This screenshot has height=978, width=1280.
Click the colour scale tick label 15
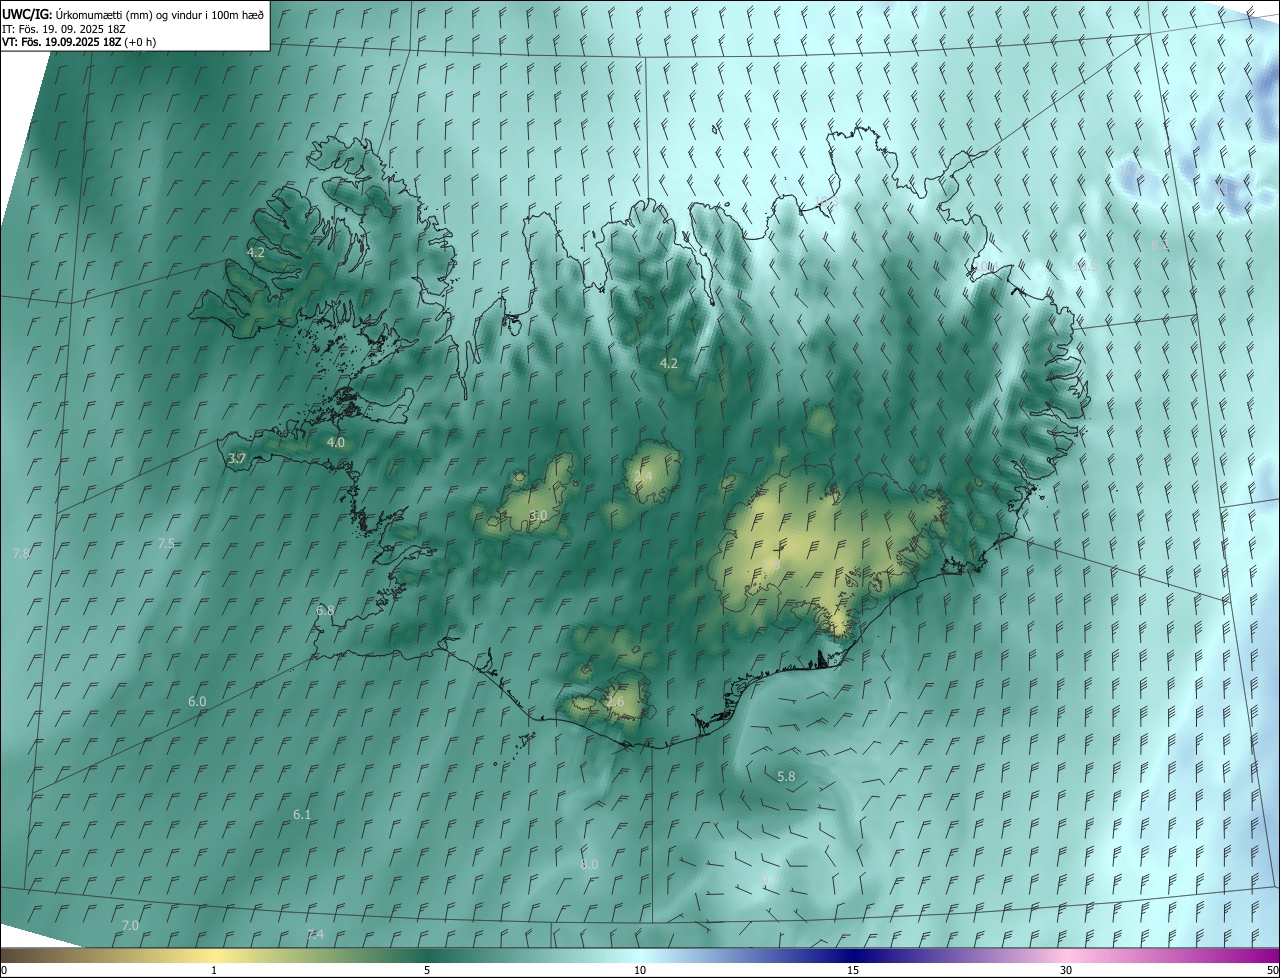[853, 970]
